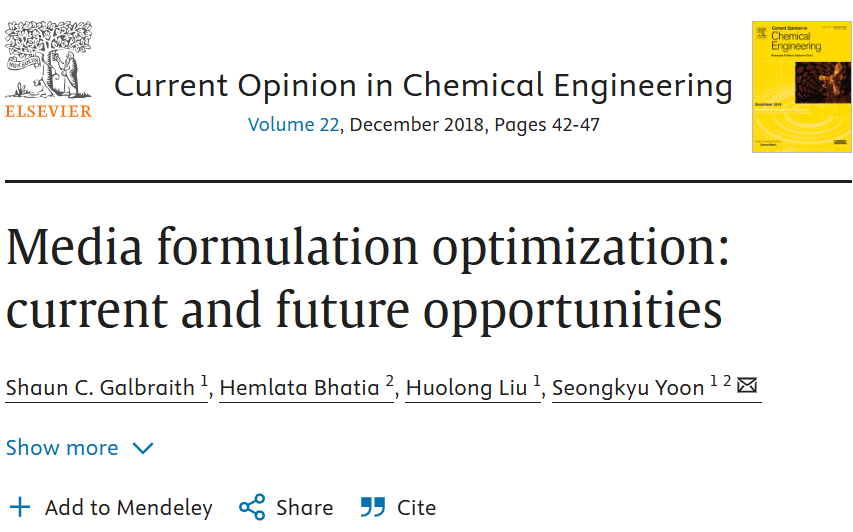Click the quotation marks cite icon
The width and height of the screenshot is (853, 532).
click(x=373, y=506)
